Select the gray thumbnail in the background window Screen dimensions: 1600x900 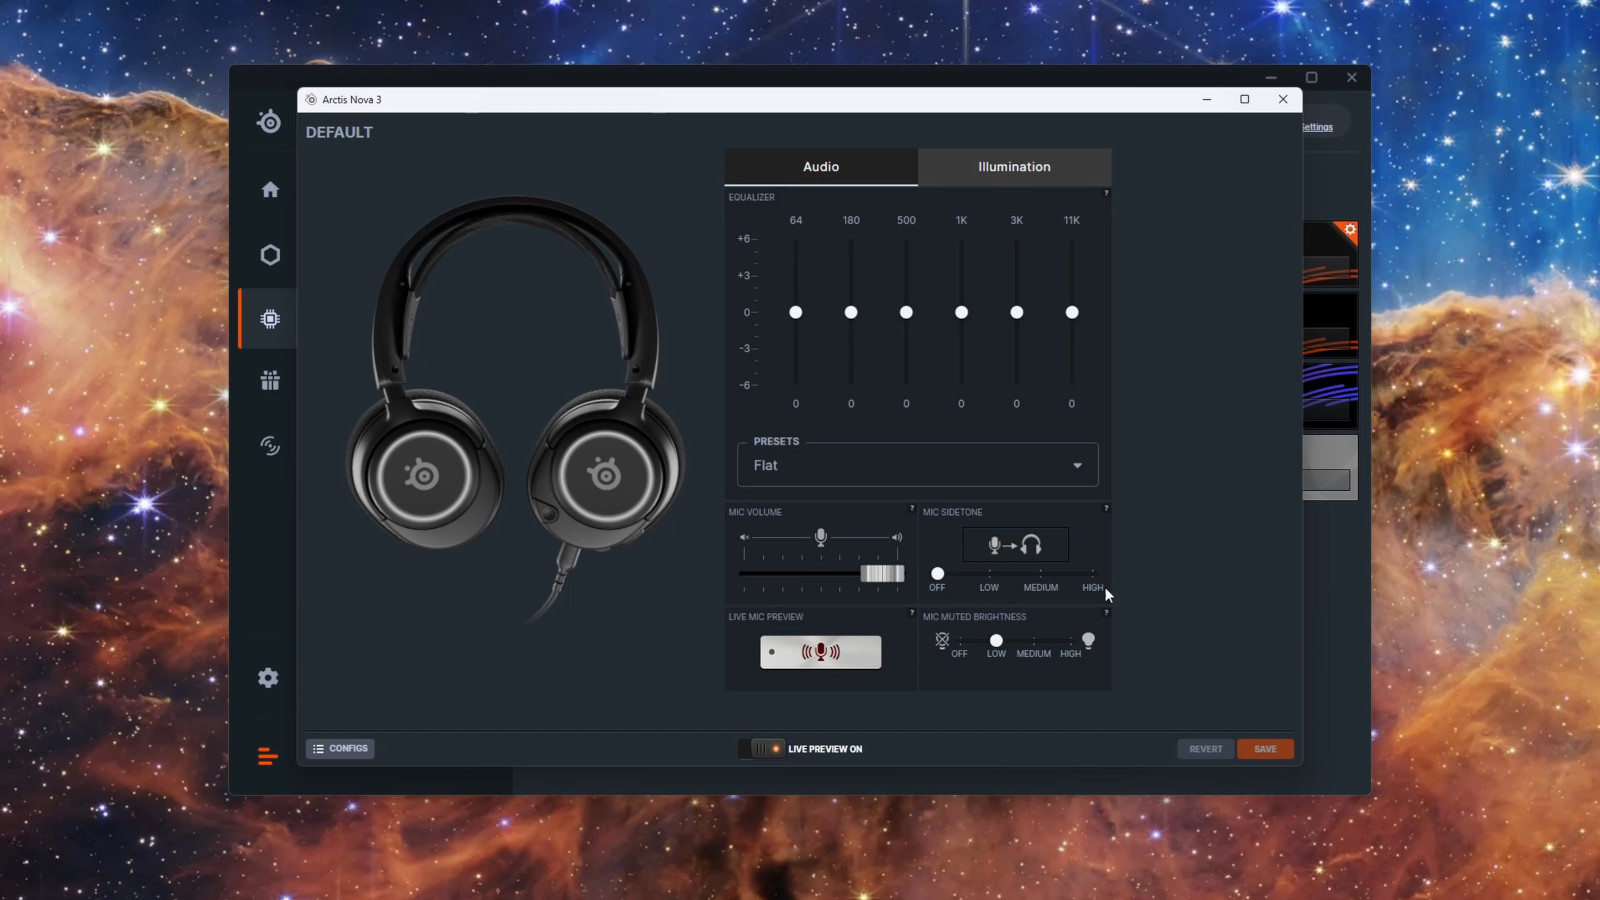point(1330,467)
